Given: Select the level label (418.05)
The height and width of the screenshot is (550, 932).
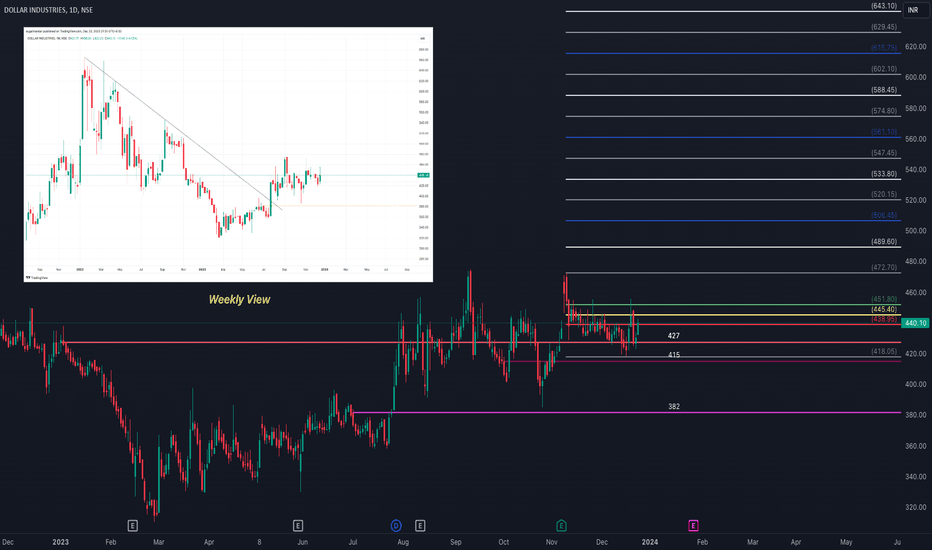Looking at the screenshot, I should [884, 351].
